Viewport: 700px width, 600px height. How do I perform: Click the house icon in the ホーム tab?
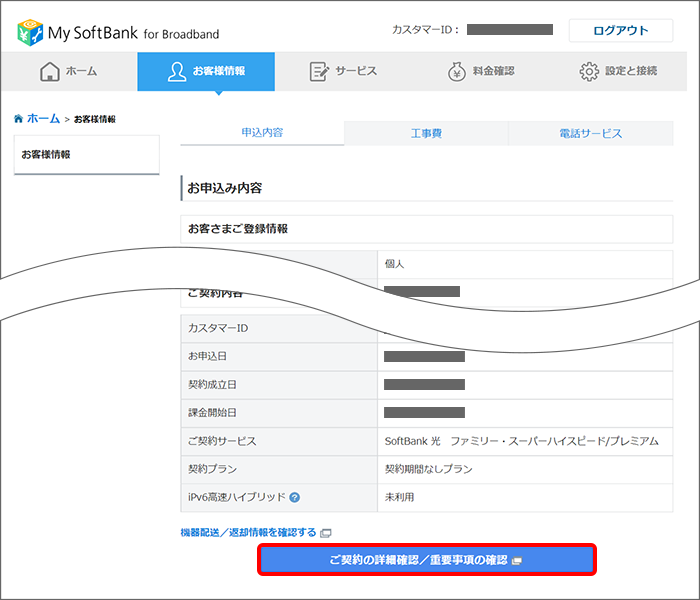click(x=50, y=71)
